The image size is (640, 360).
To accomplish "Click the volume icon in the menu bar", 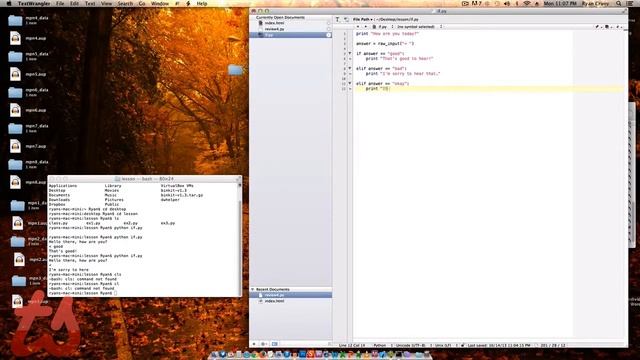I will pyautogui.click(x=507, y=3).
